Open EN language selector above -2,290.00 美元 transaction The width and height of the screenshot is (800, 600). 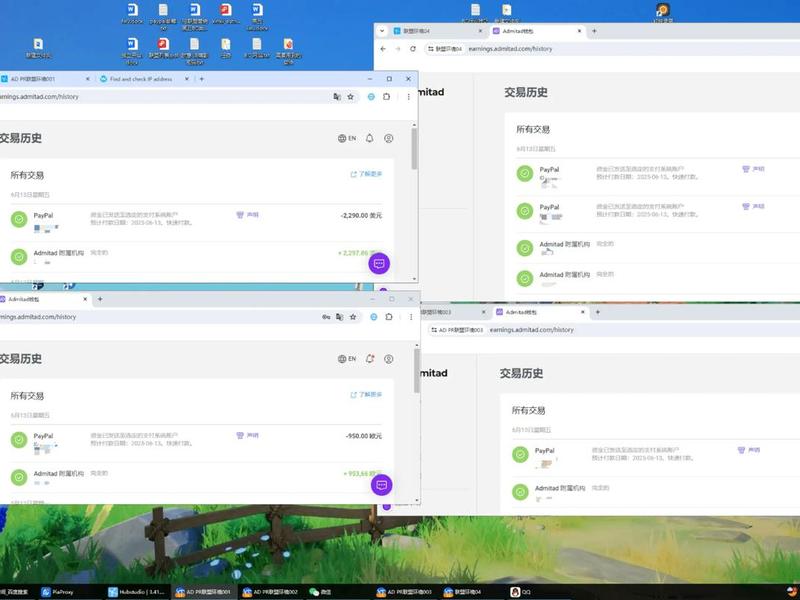[x=347, y=138]
